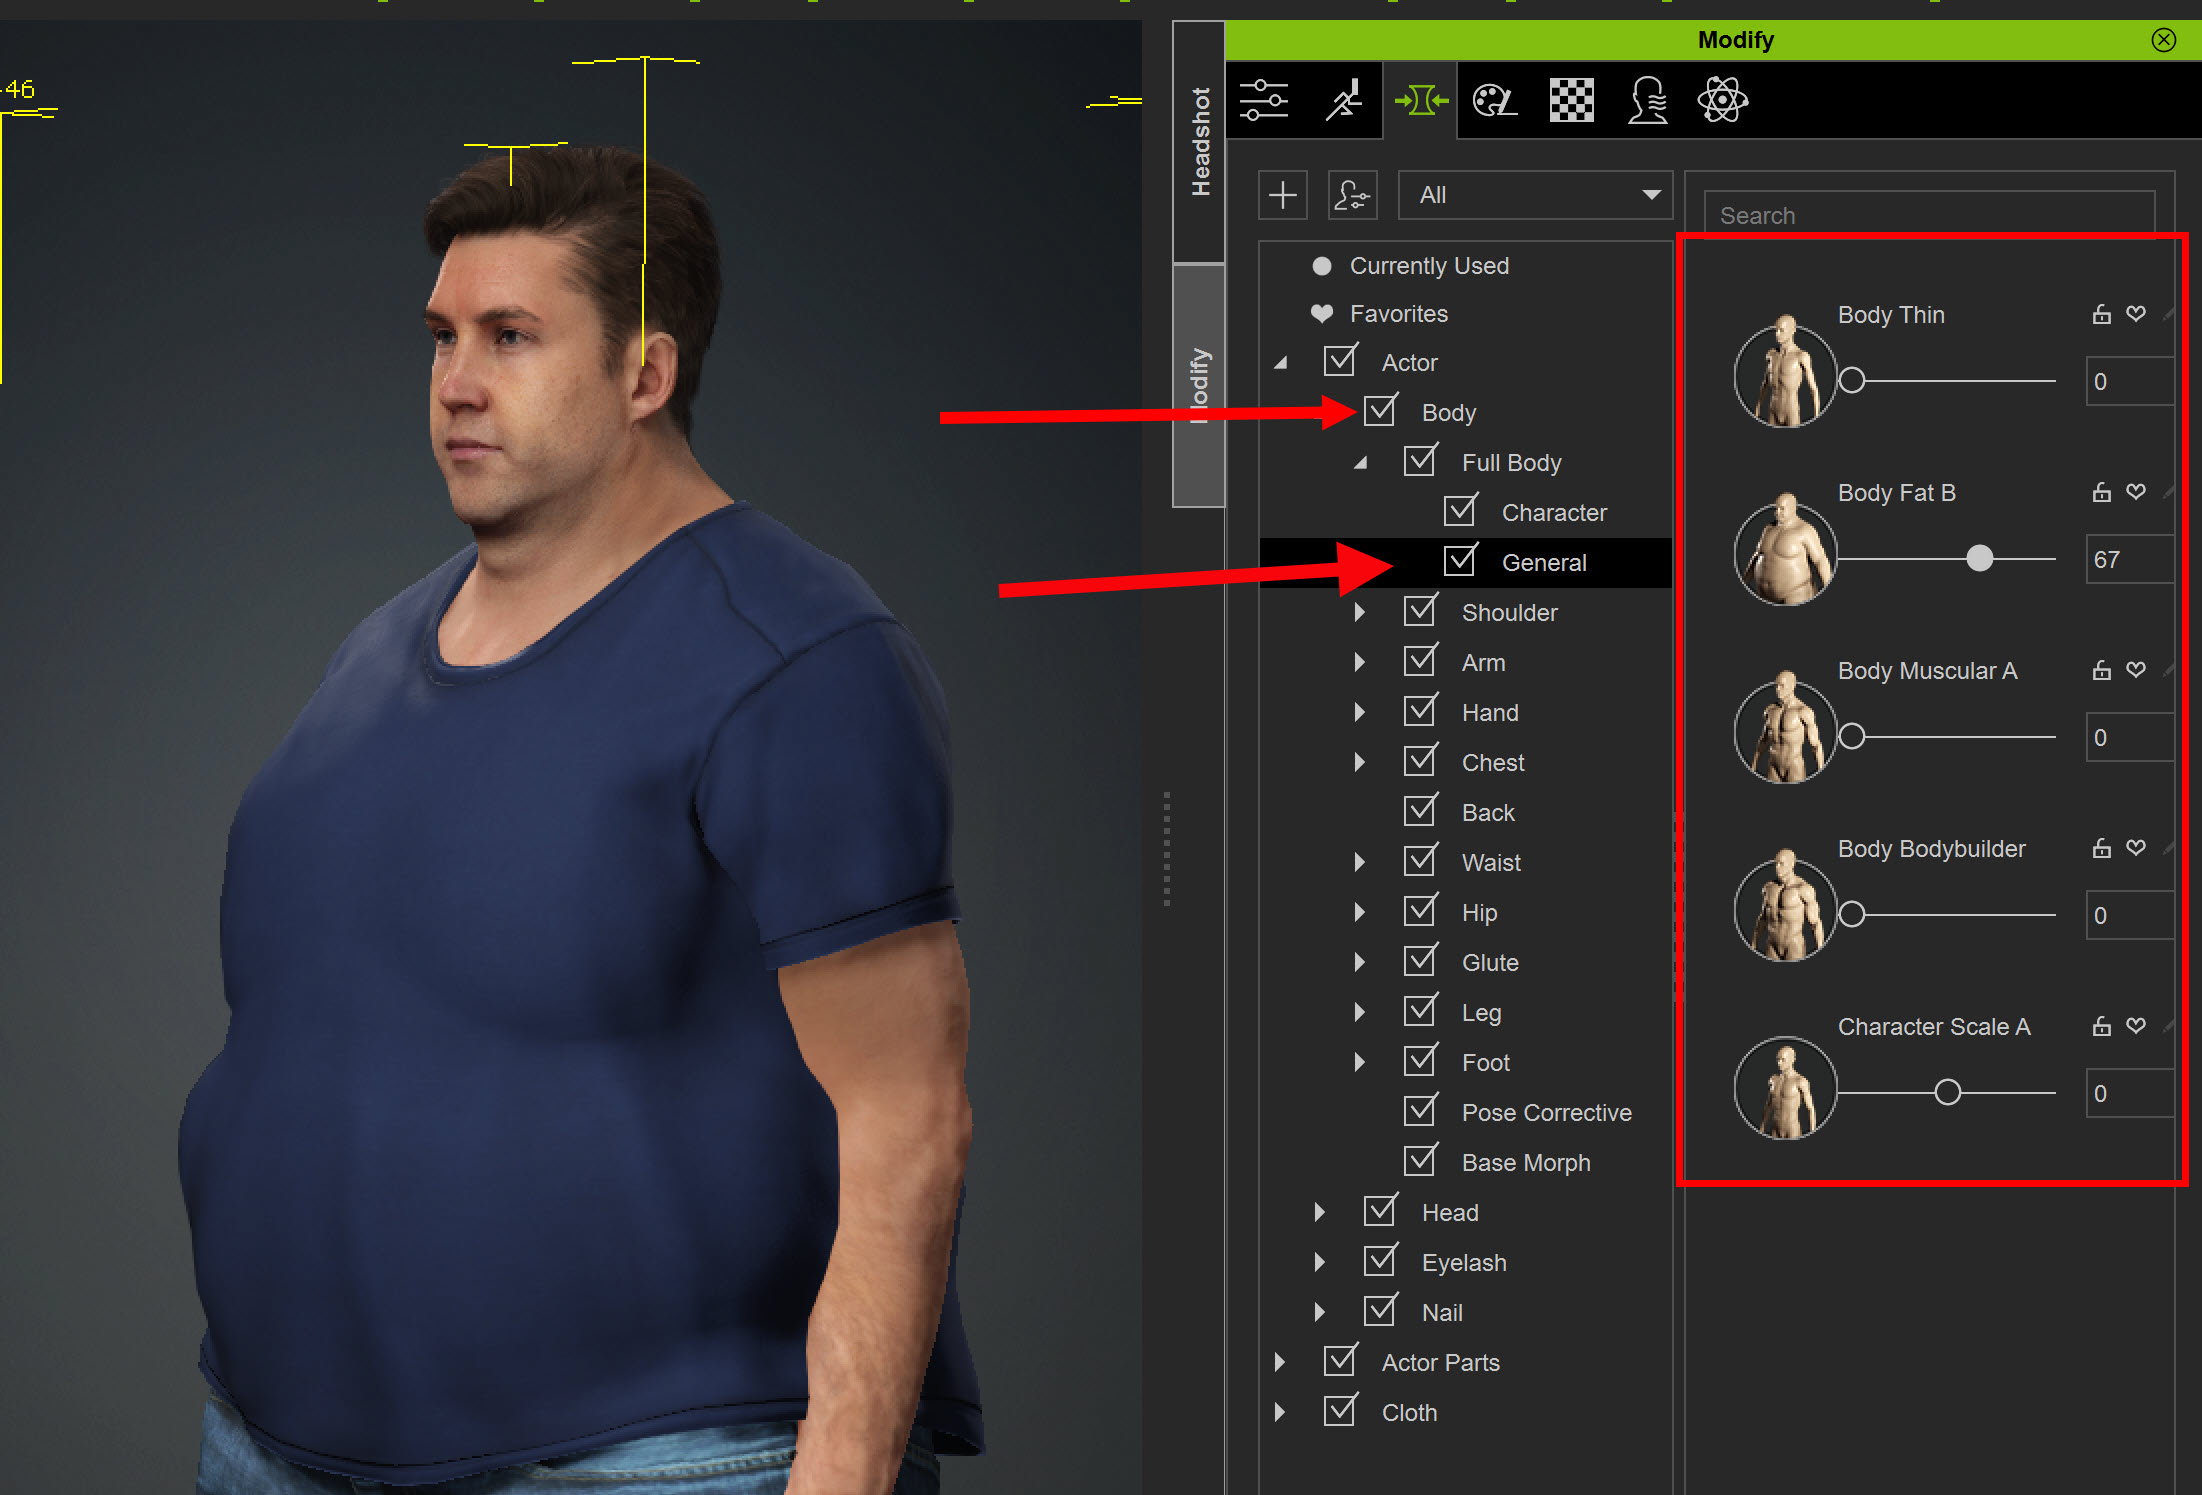Select Currently Used in morph list
The image size is (2202, 1495).
(x=1428, y=266)
